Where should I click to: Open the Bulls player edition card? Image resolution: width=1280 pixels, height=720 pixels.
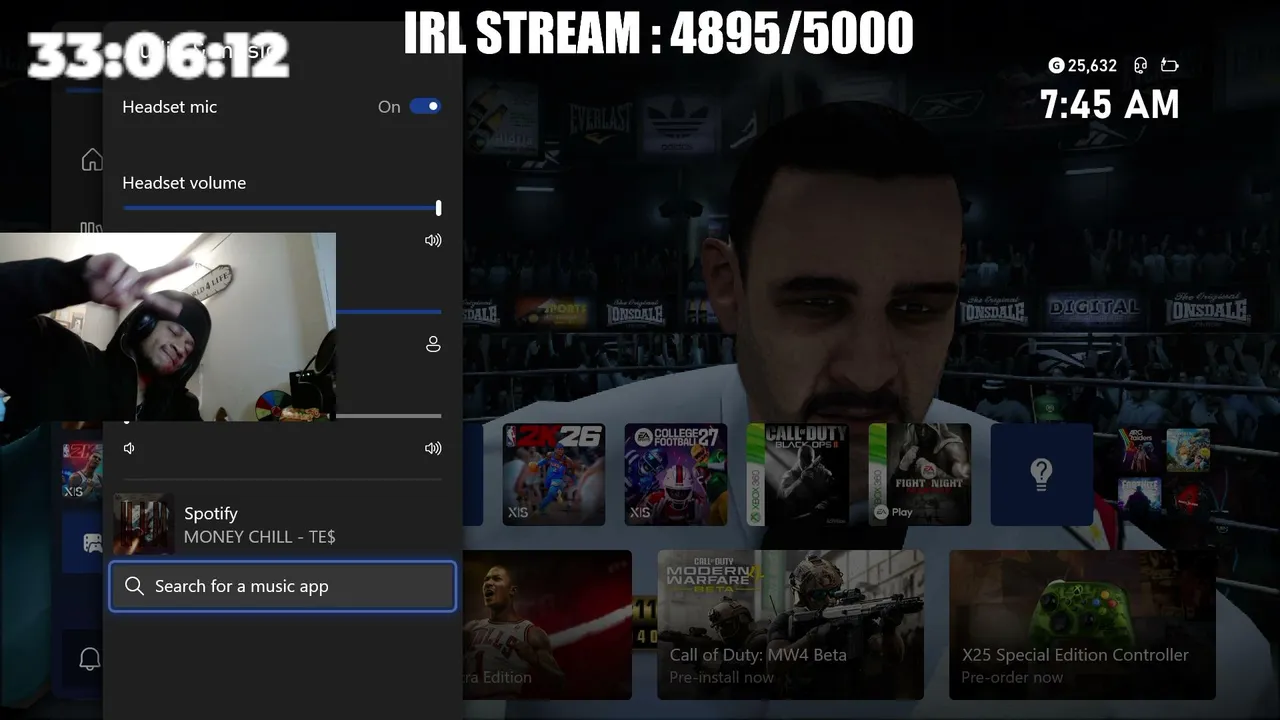[x=547, y=625]
